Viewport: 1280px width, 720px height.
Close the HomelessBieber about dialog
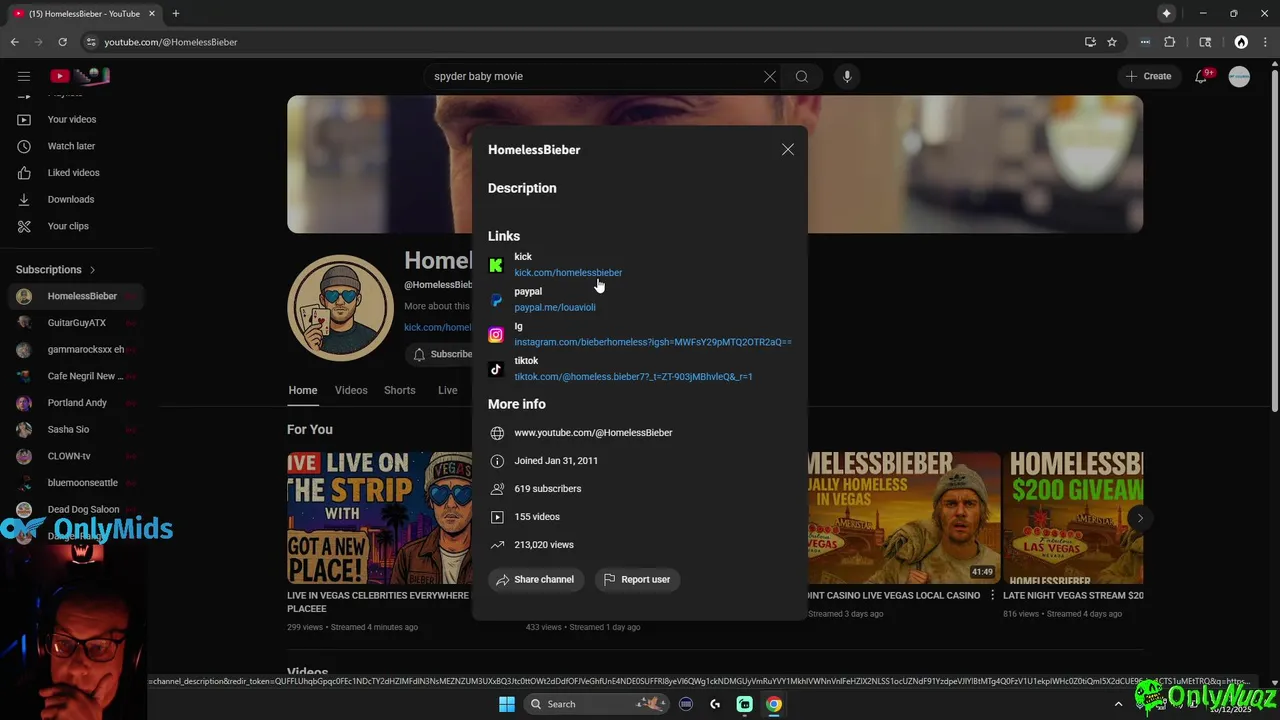[788, 150]
